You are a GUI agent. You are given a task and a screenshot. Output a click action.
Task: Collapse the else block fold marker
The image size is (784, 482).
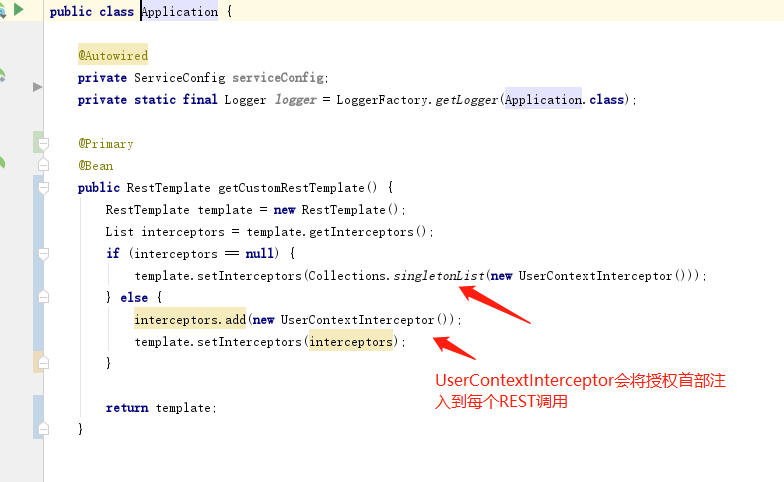pyautogui.click(x=44, y=297)
